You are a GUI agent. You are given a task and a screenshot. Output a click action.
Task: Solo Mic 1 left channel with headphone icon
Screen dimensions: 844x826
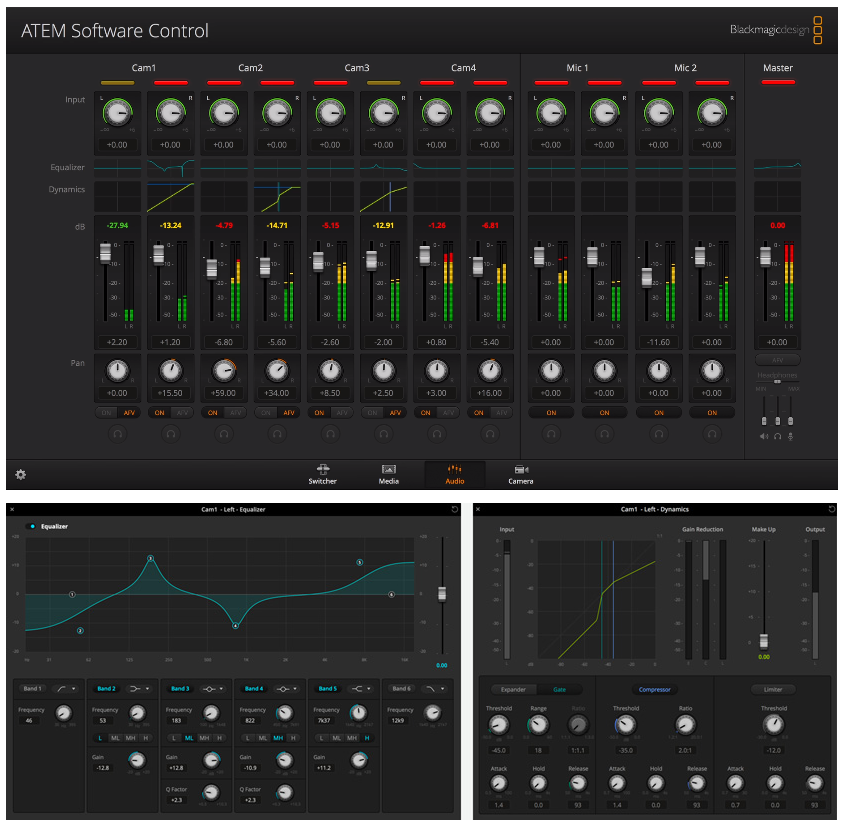coord(551,433)
